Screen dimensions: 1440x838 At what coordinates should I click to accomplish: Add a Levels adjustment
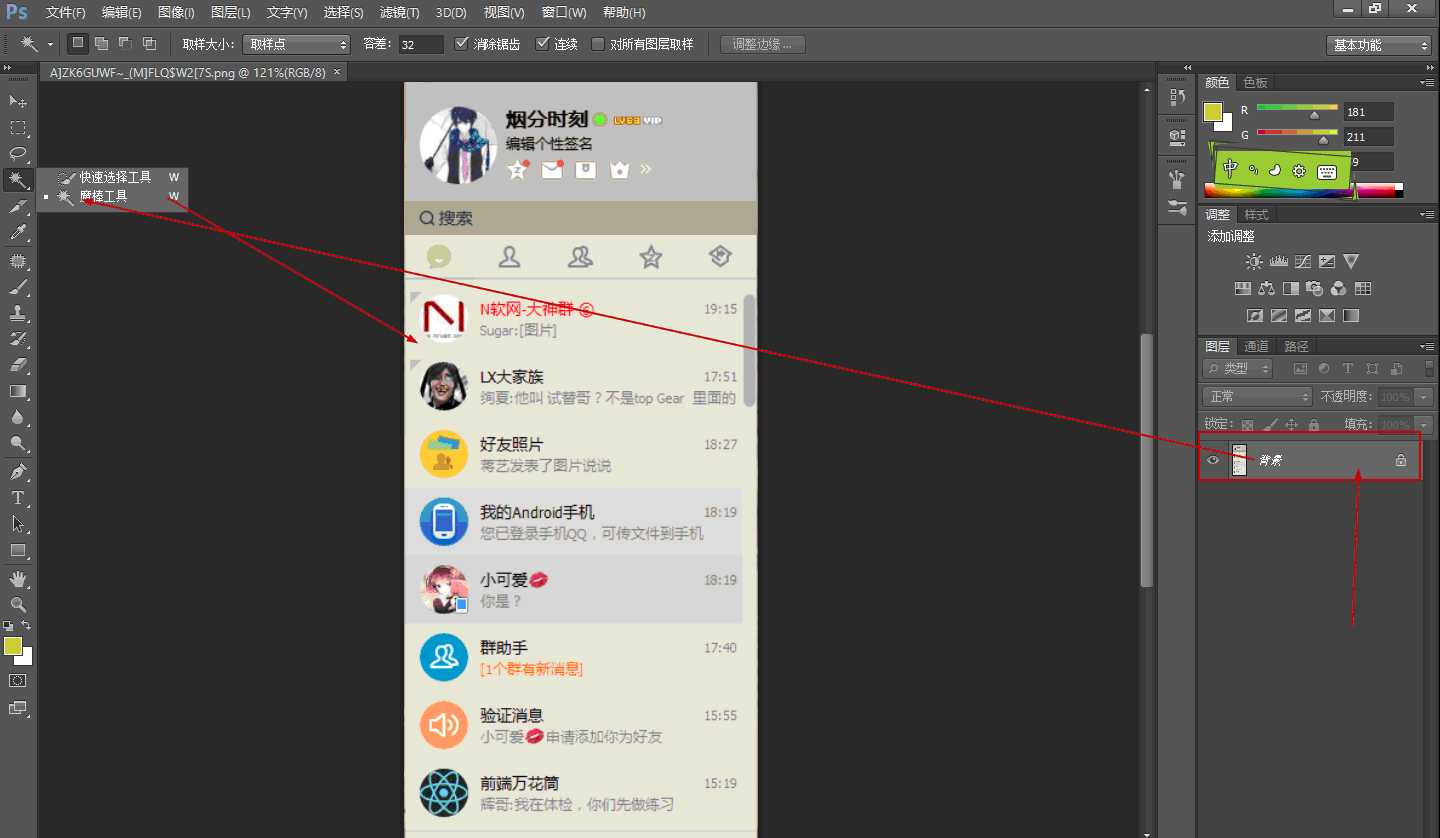coord(1278,262)
